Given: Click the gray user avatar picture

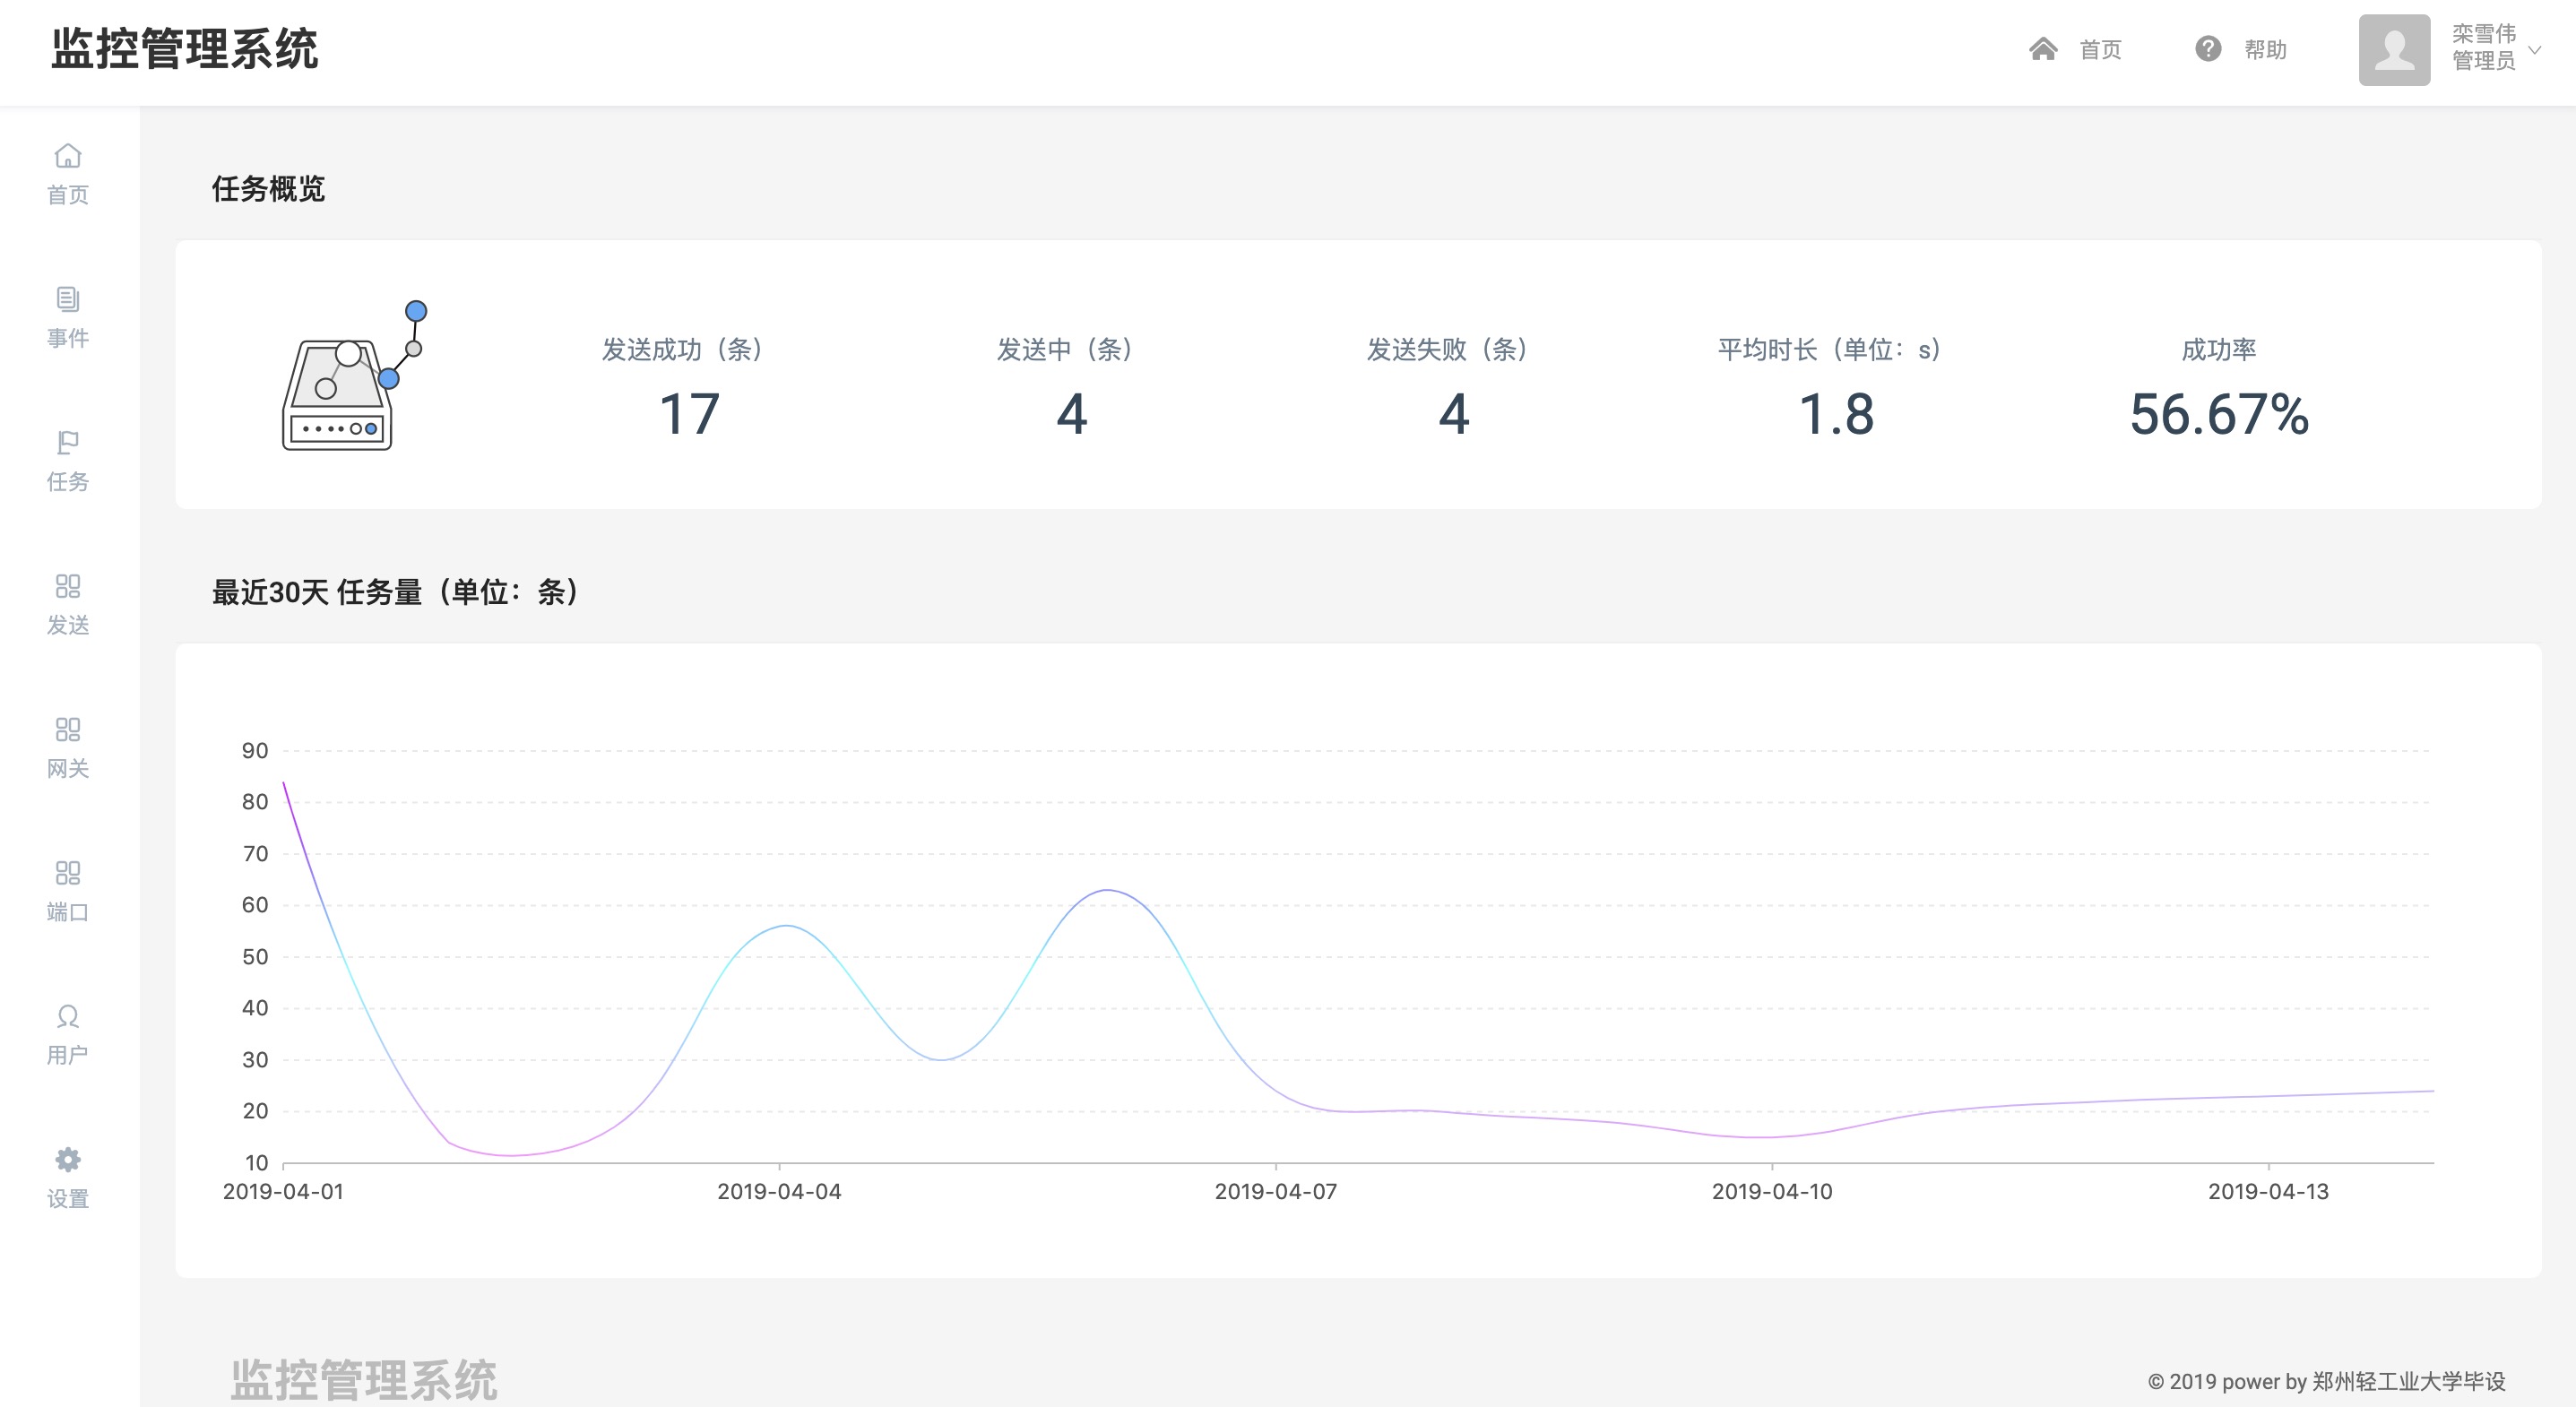Looking at the screenshot, I should (x=2394, y=49).
